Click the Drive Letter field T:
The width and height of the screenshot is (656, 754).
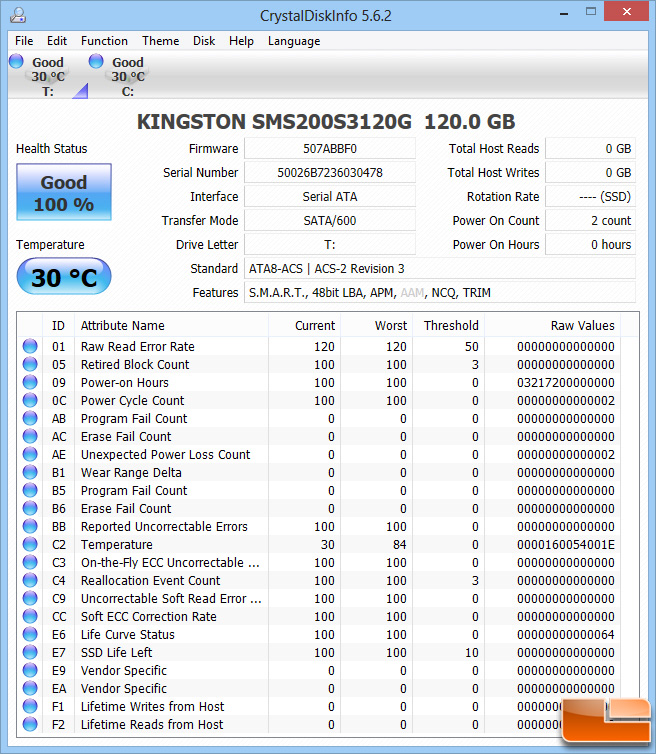click(x=330, y=245)
